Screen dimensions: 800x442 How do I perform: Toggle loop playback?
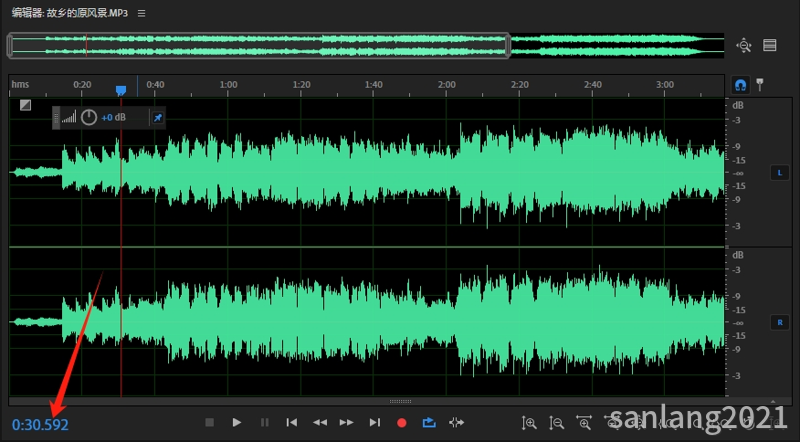coord(429,423)
